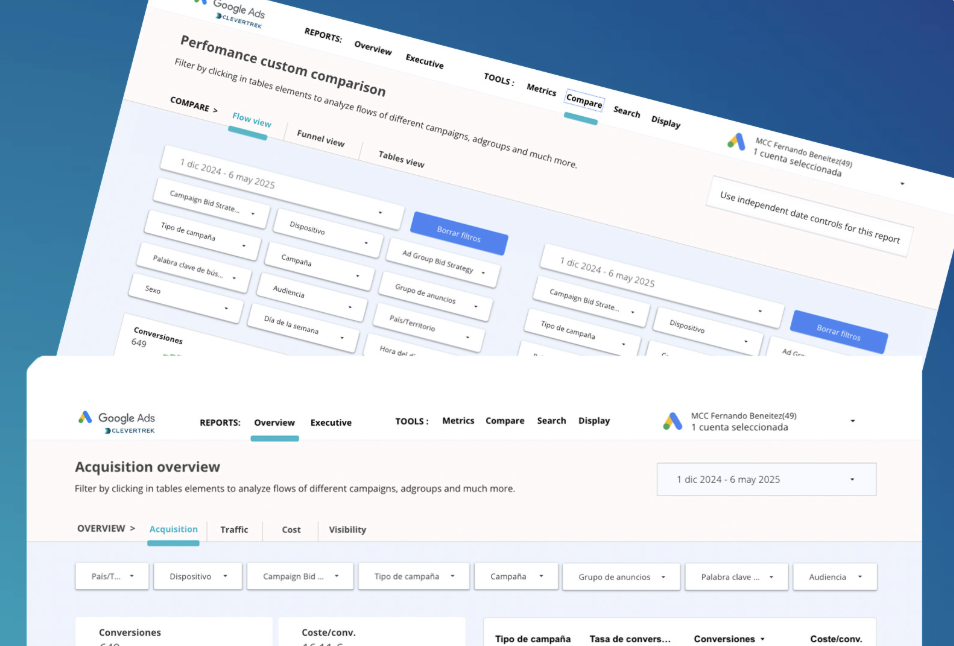Switch to the Traffic overview tab

(x=234, y=530)
